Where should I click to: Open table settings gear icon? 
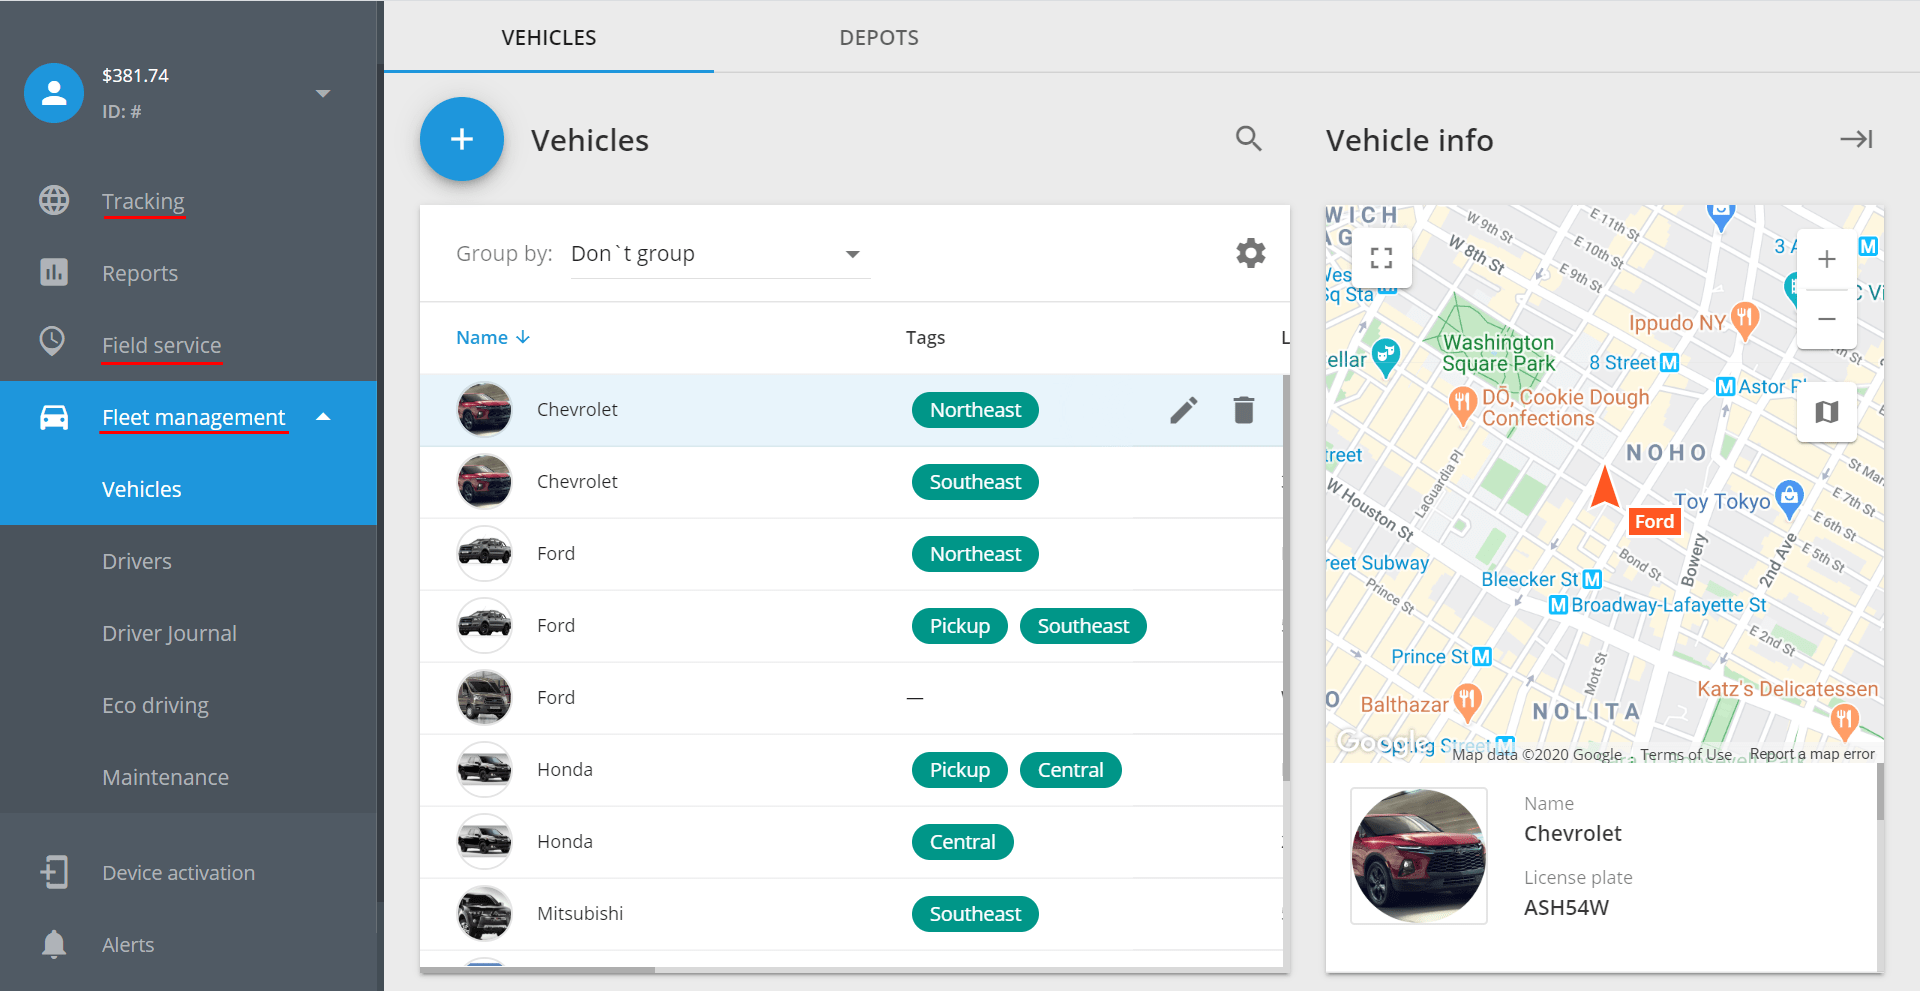(1251, 253)
